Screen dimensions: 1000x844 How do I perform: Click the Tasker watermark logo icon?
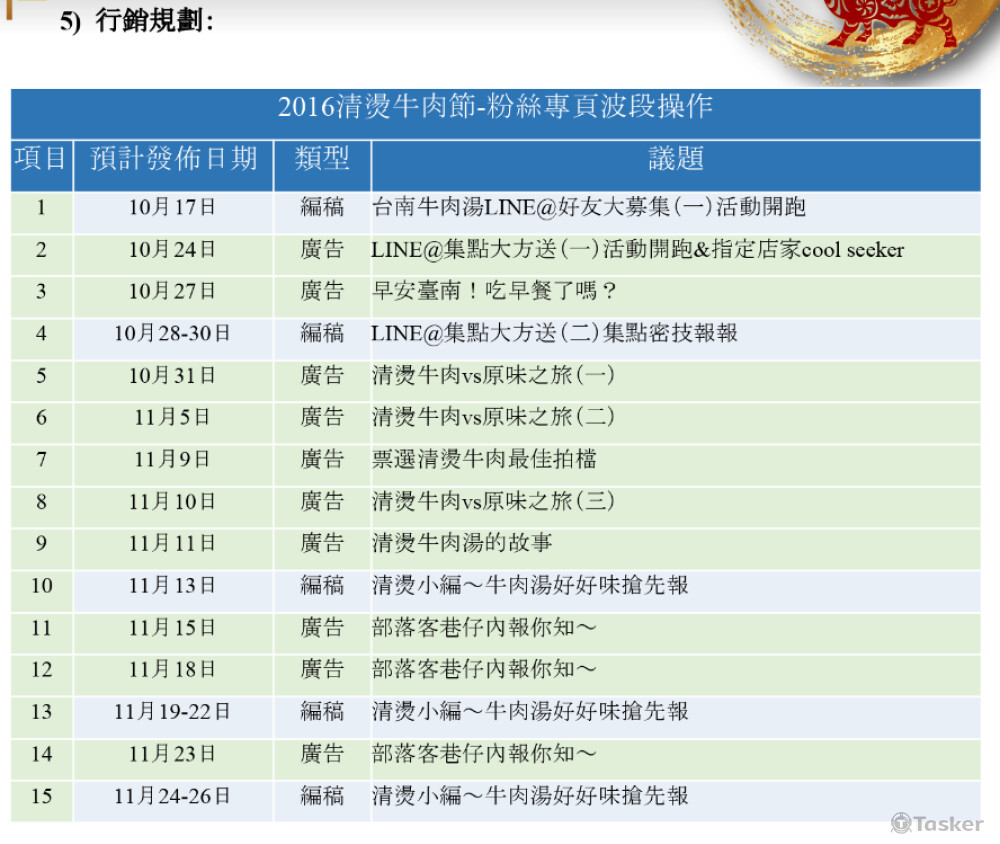click(x=901, y=823)
